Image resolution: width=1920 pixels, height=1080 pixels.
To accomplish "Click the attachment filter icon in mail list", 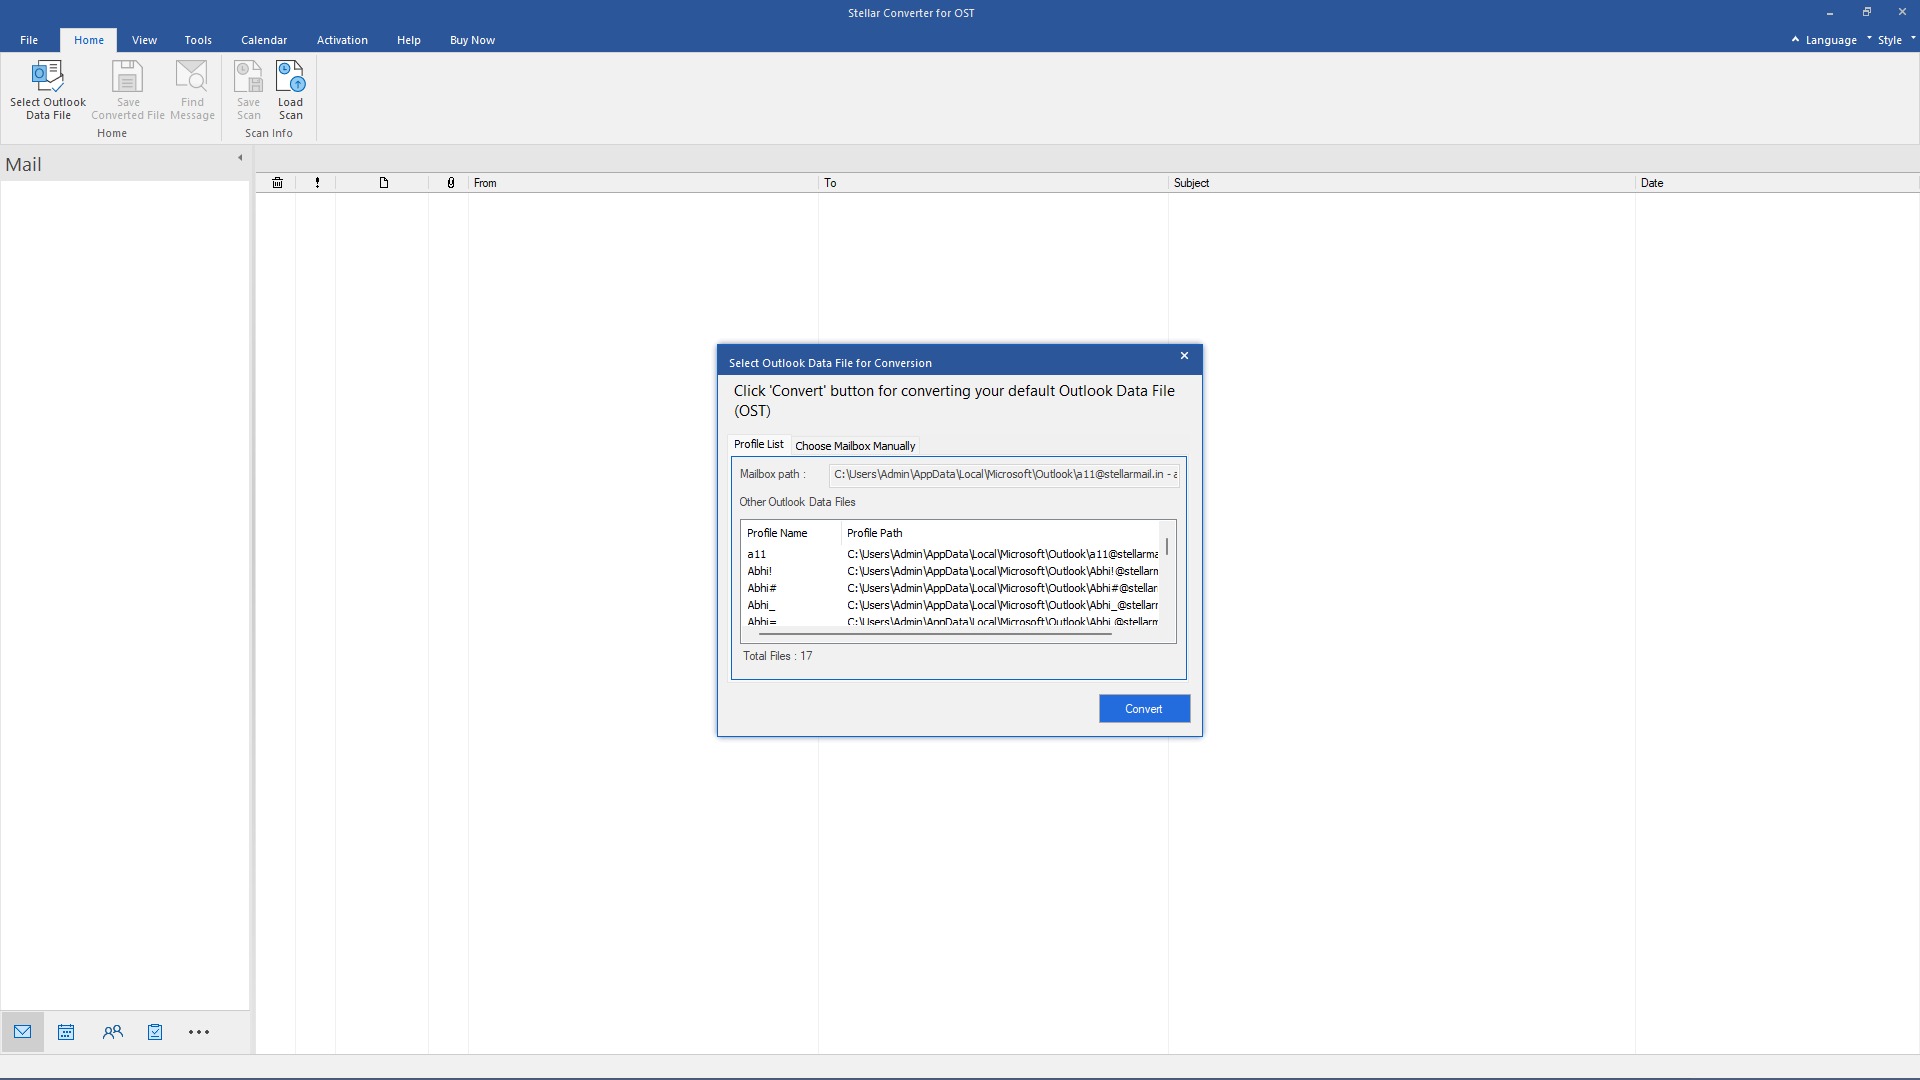I will point(452,183).
